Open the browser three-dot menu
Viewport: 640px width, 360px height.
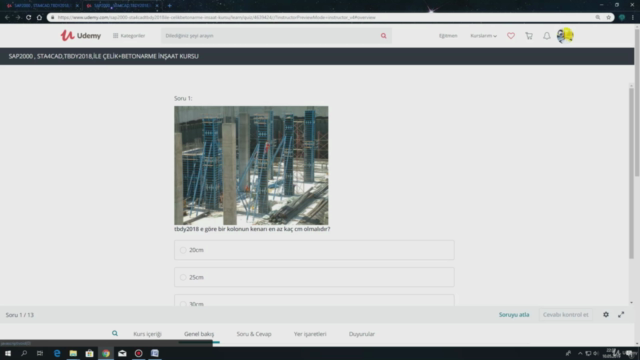tap(633, 18)
